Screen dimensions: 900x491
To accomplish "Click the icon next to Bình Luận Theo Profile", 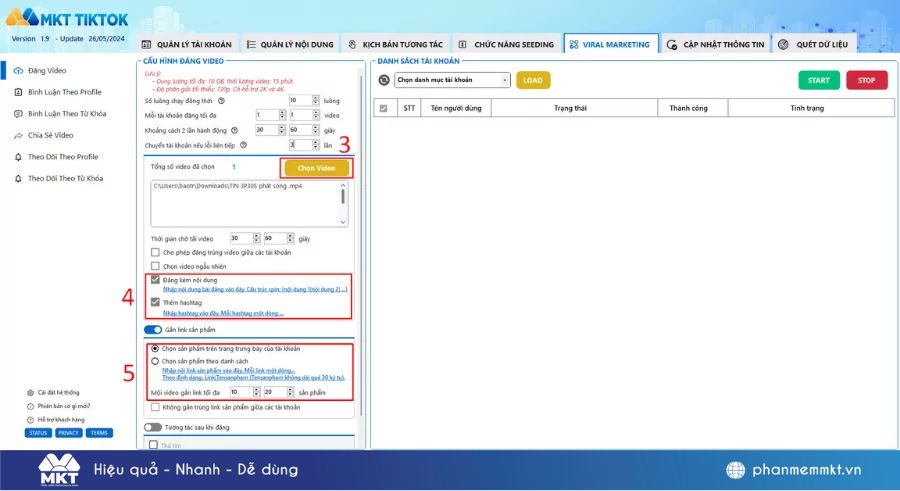I will pos(18,92).
